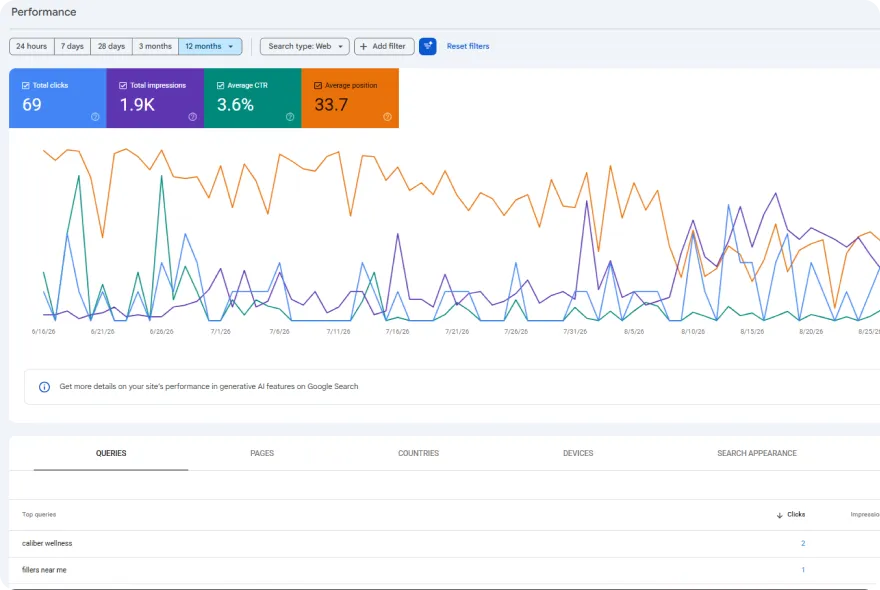Click the Performance page heading

point(44,12)
